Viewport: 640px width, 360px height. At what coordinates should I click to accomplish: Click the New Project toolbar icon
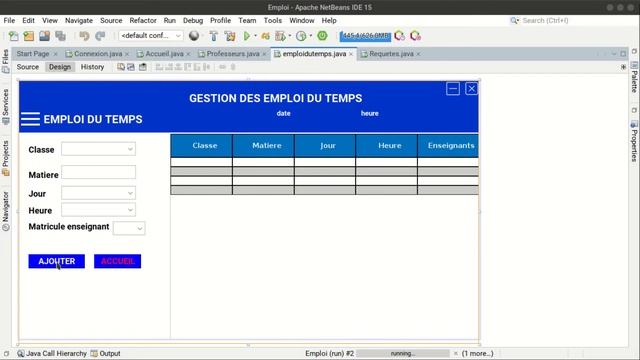(x=29, y=36)
